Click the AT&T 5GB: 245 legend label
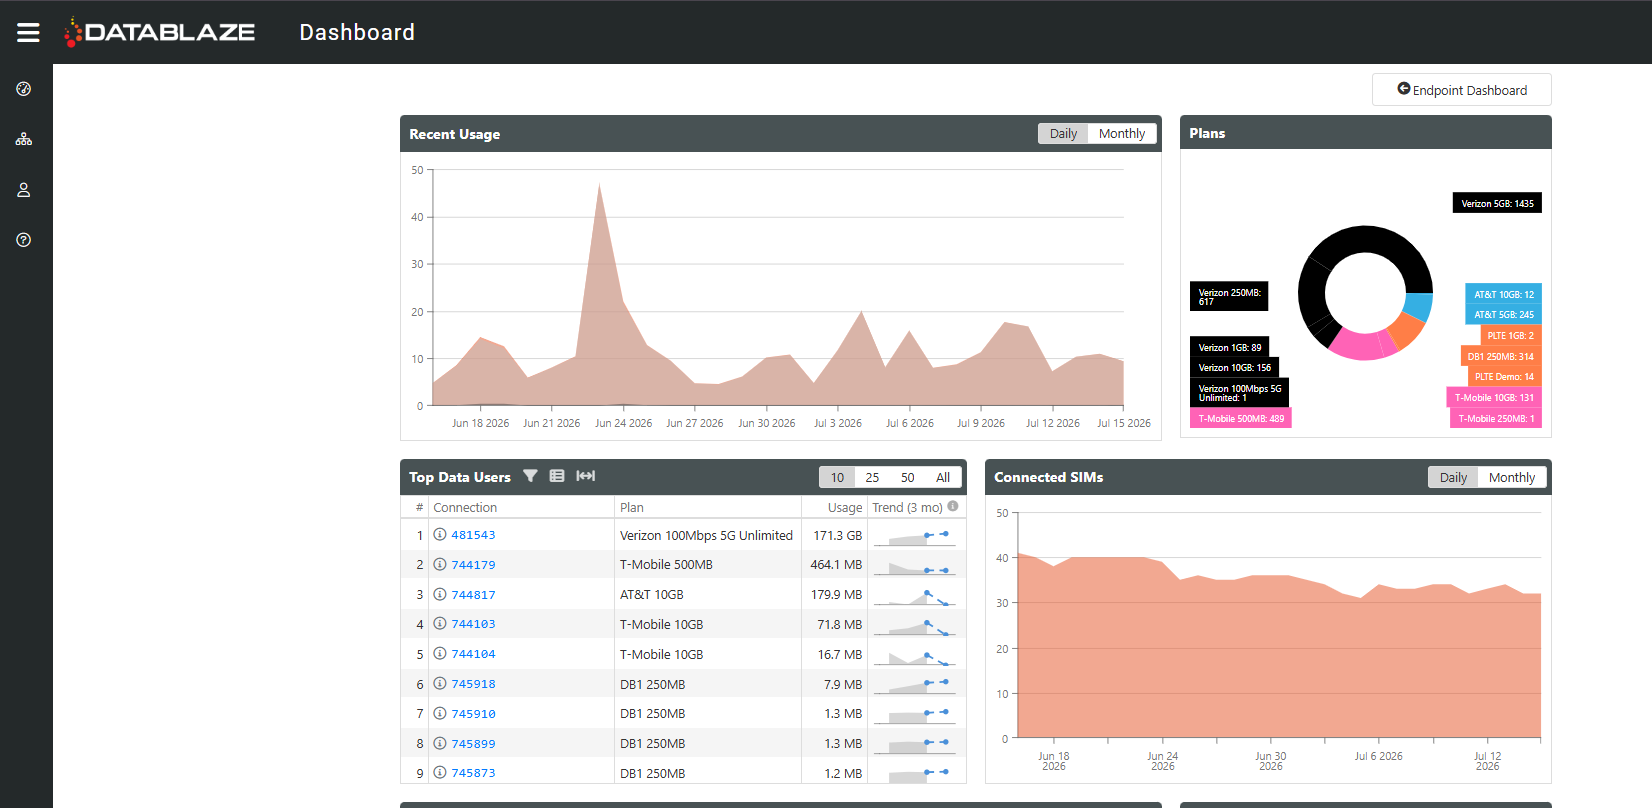The height and width of the screenshot is (808, 1652). click(1503, 315)
